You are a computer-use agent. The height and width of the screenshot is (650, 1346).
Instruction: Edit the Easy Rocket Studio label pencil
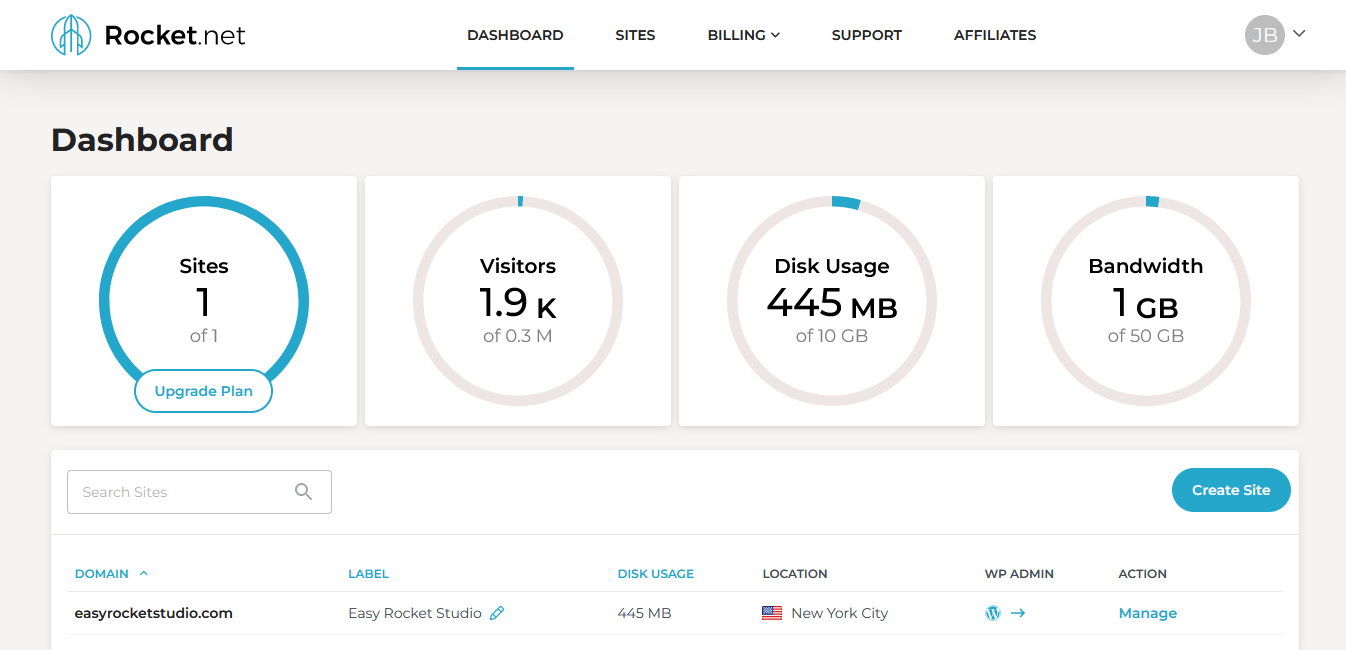497,613
